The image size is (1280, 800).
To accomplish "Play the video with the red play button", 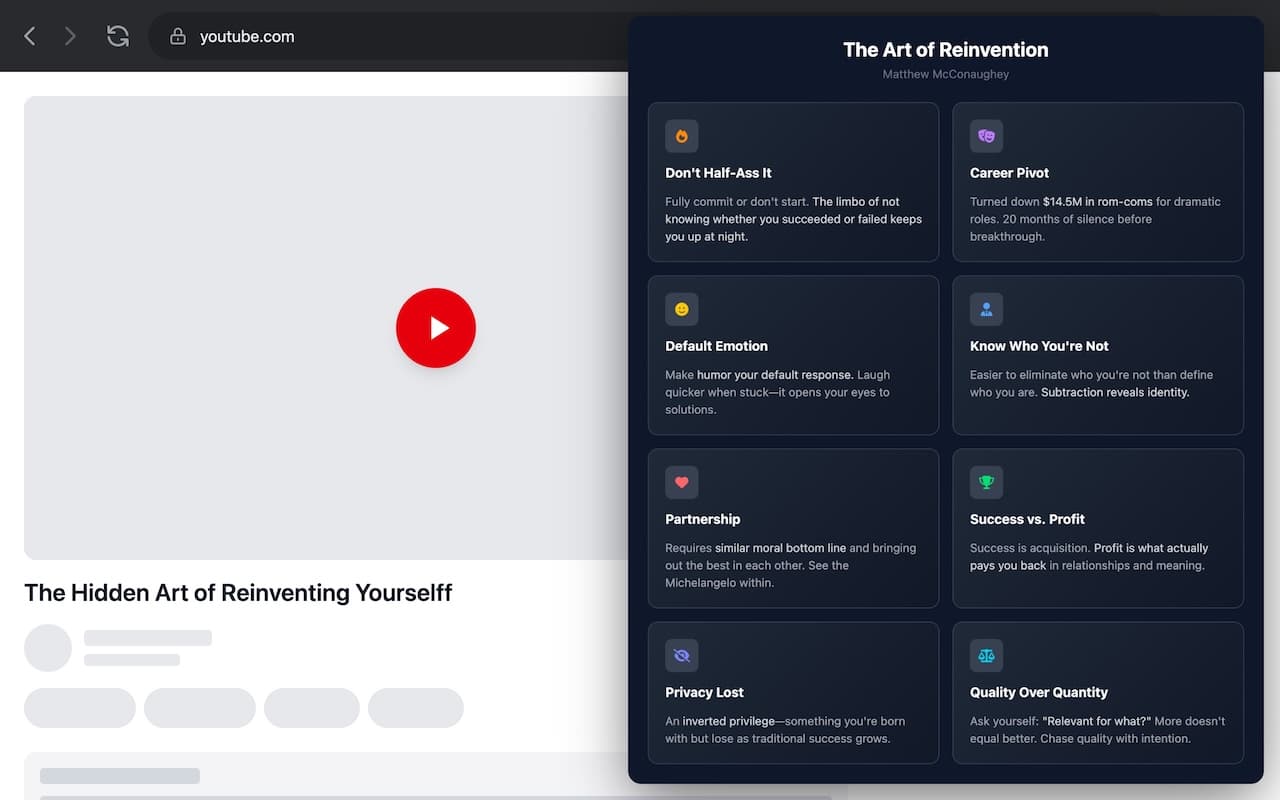I will pos(436,328).
